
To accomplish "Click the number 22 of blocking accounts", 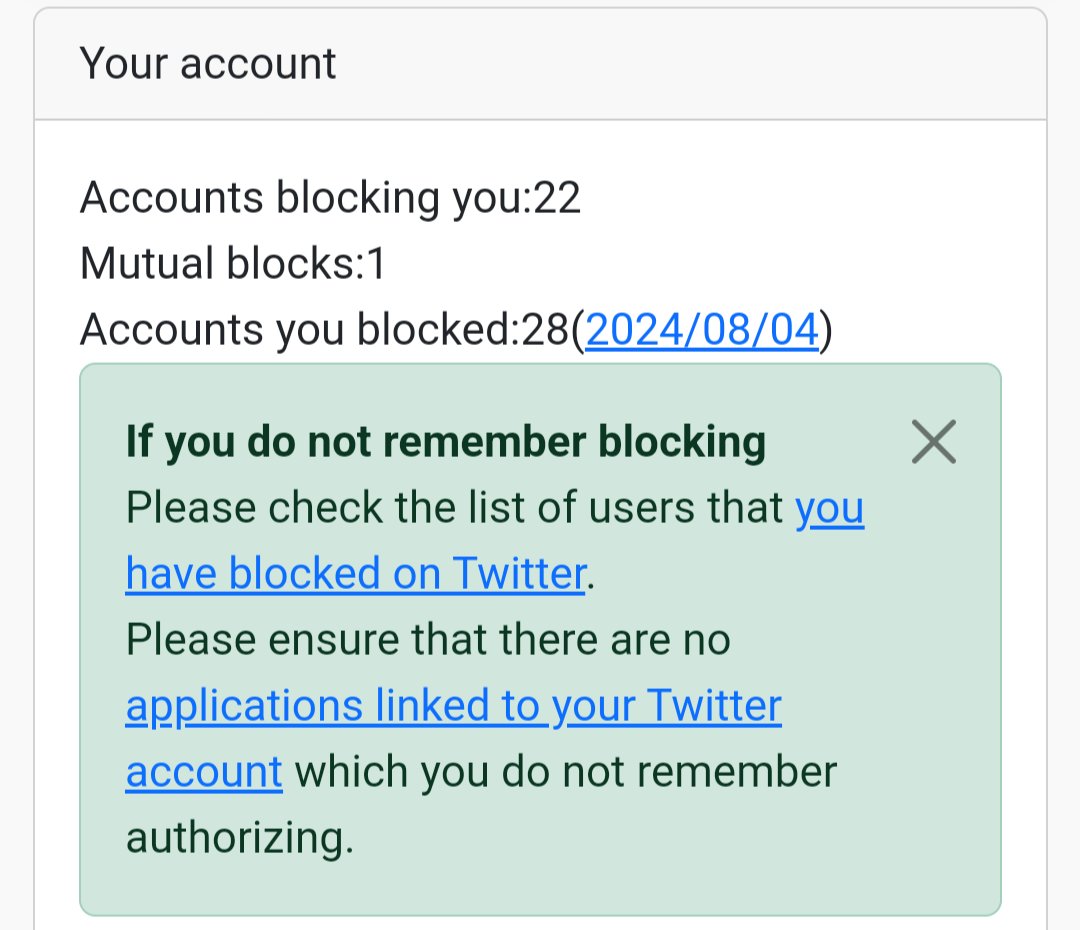I will (557, 198).
